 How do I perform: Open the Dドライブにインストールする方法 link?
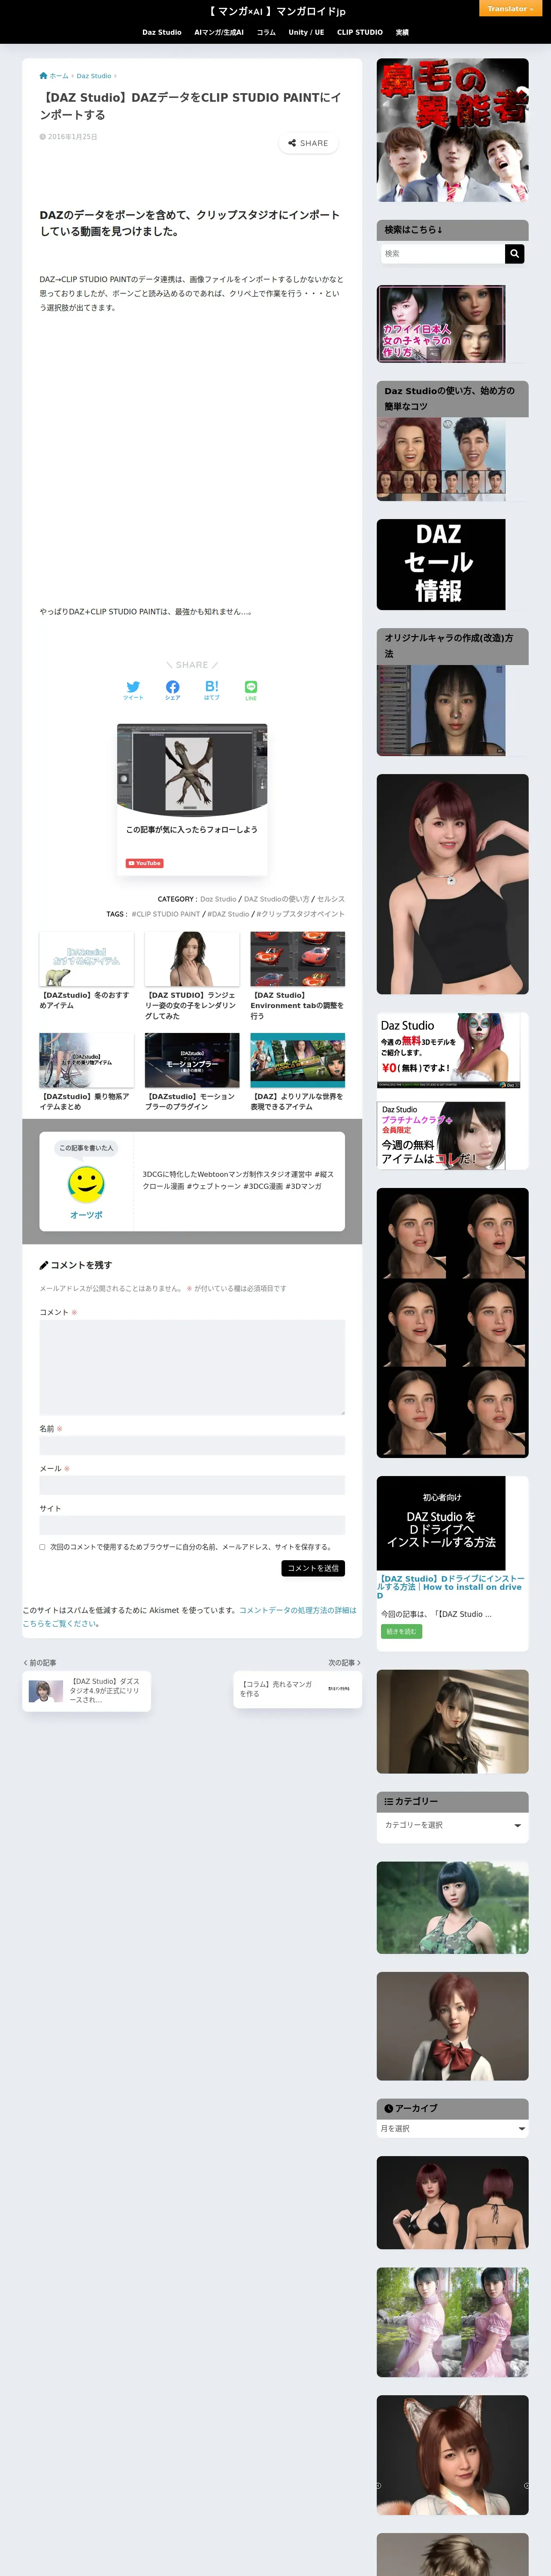(x=451, y=1587)
